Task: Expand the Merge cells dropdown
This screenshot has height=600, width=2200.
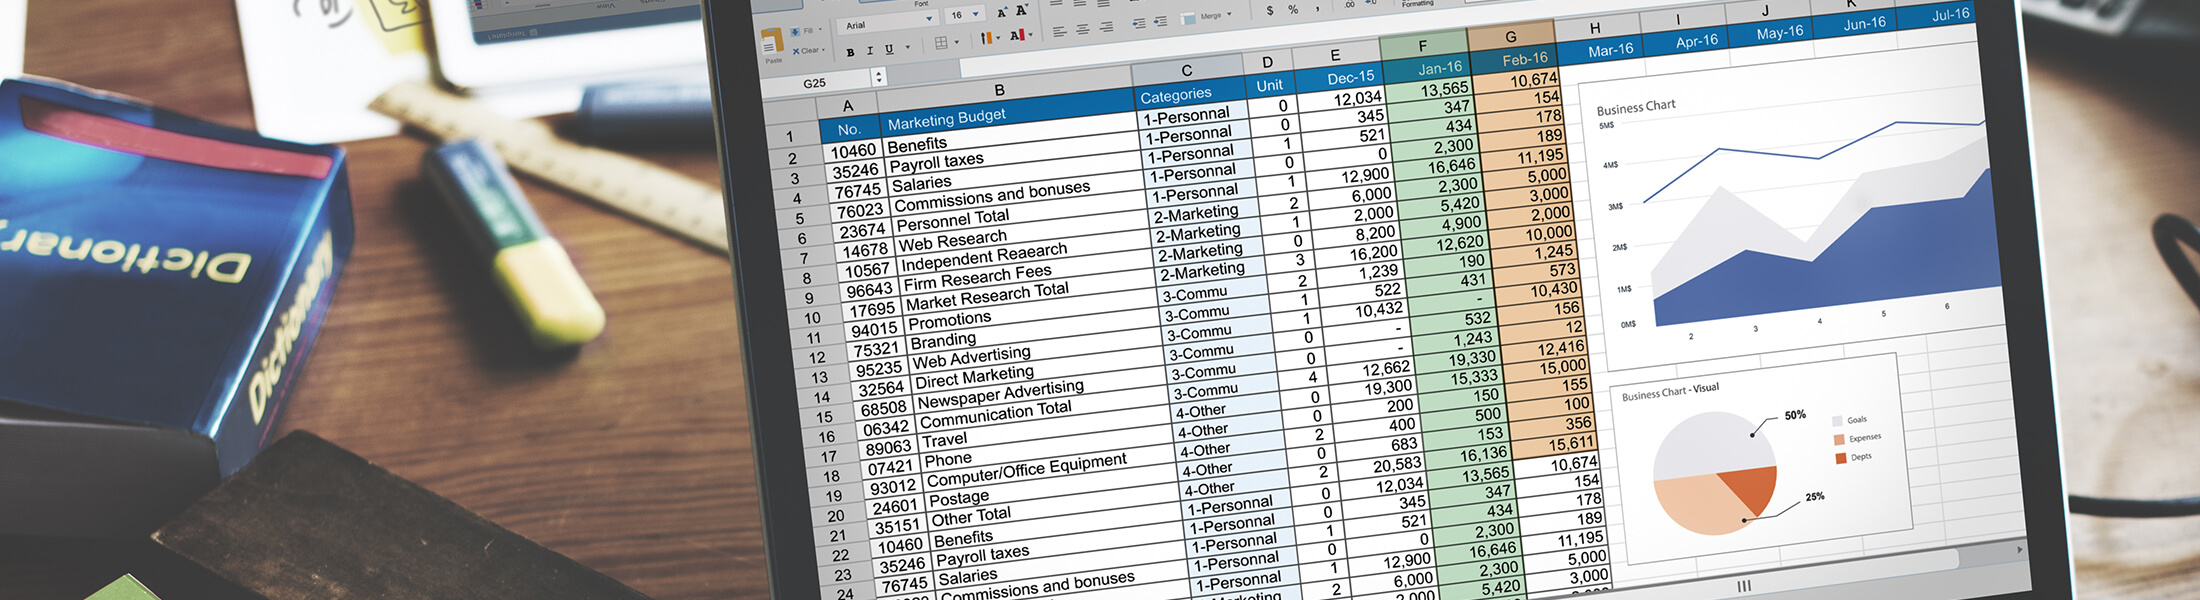Action: pos(1229,14)
